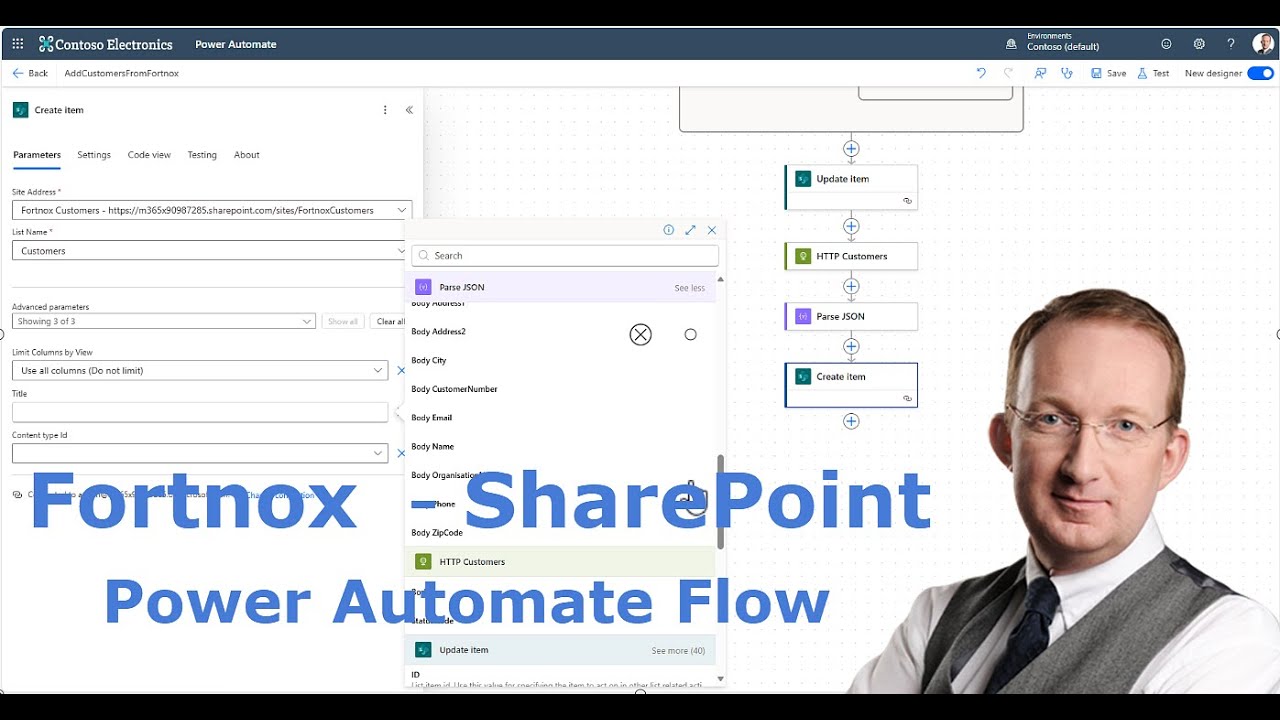Click the Parse JSON section header icon
Image resolution: width=1280 pixels, height=720 pixels.
pyautogui.click(x=423, y=287)
